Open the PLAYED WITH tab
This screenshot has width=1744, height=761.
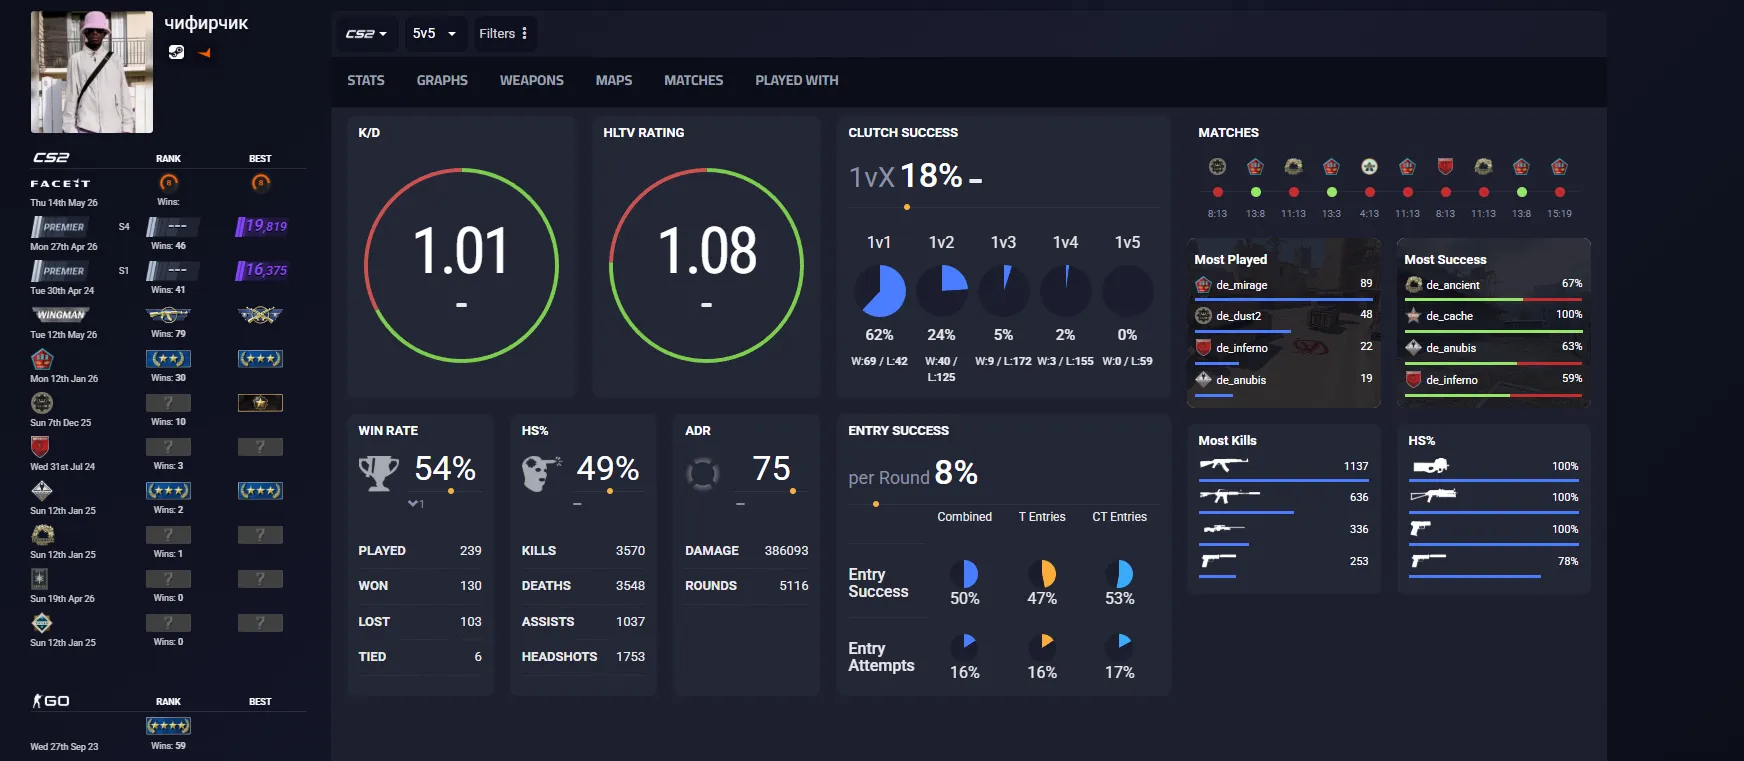point(797,81)
